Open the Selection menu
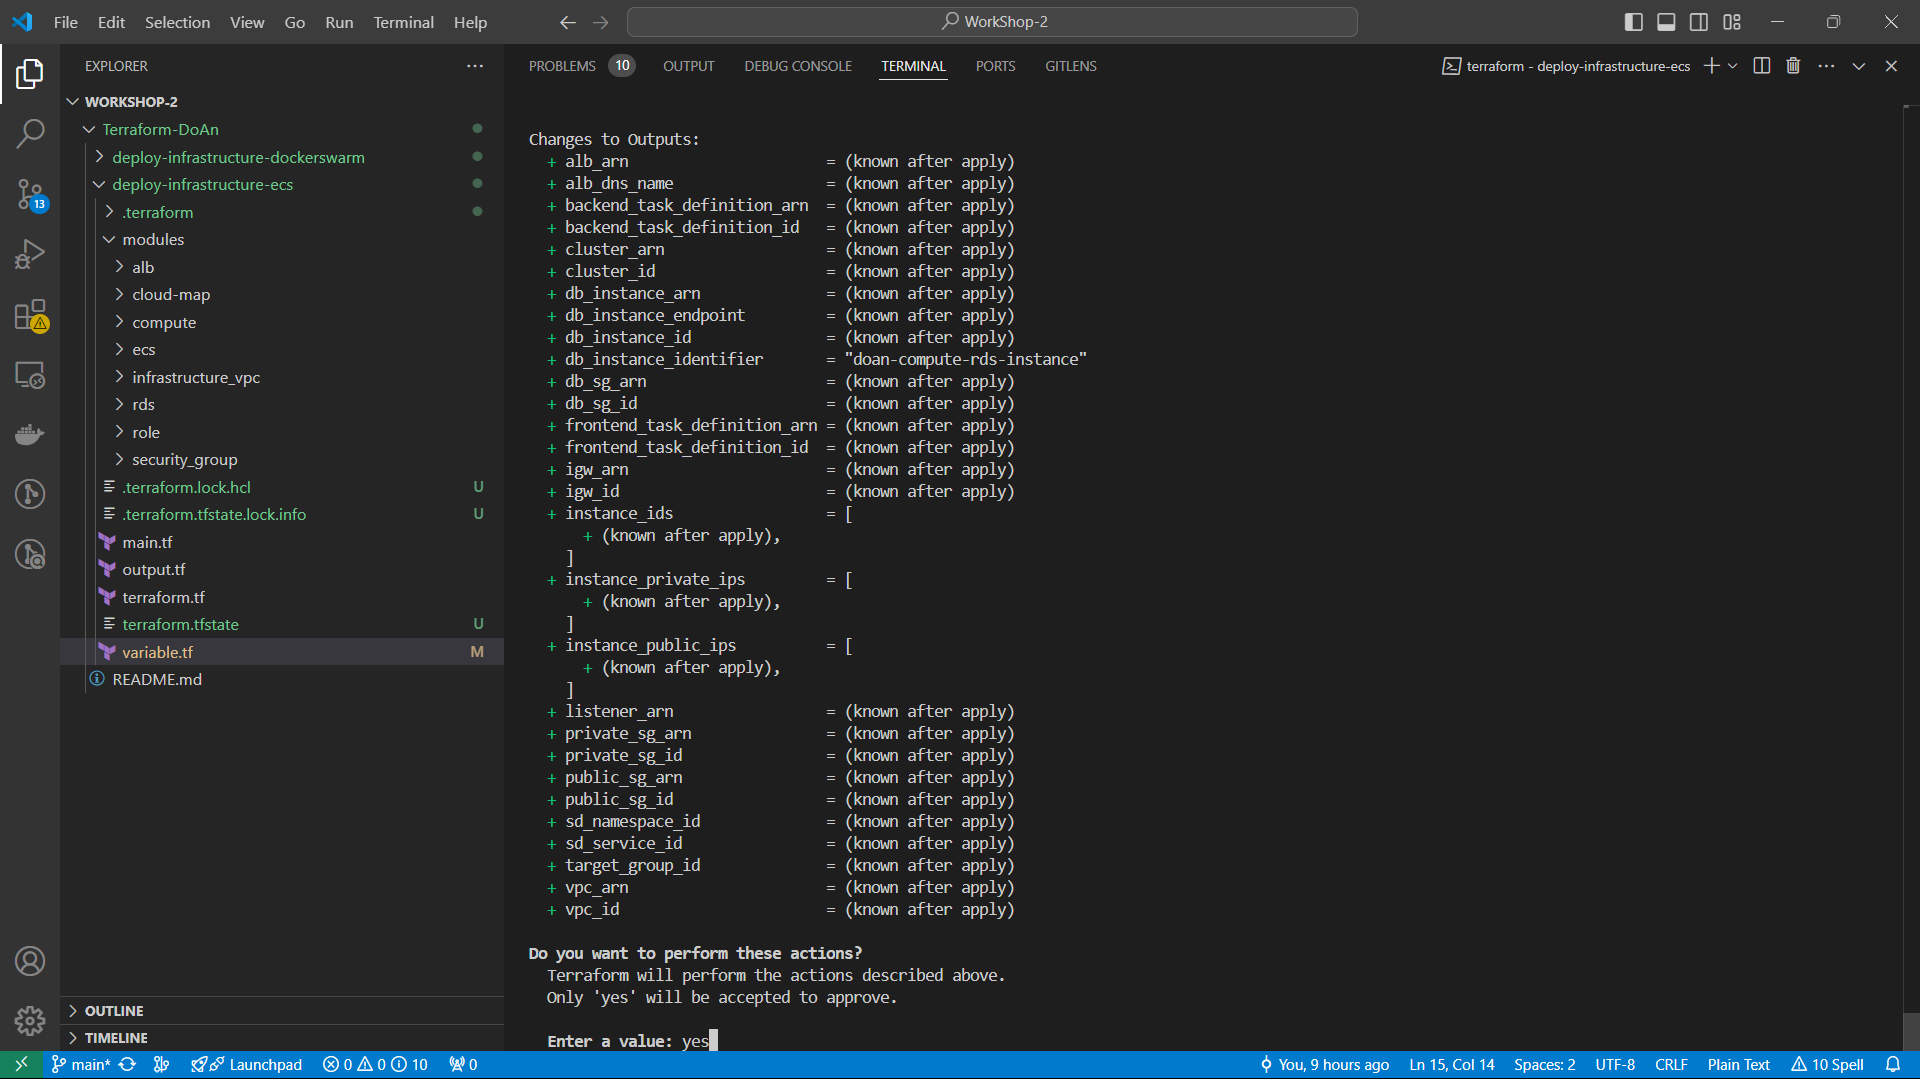Viewport: 1920px width, 1079px height. coord(177,22)
